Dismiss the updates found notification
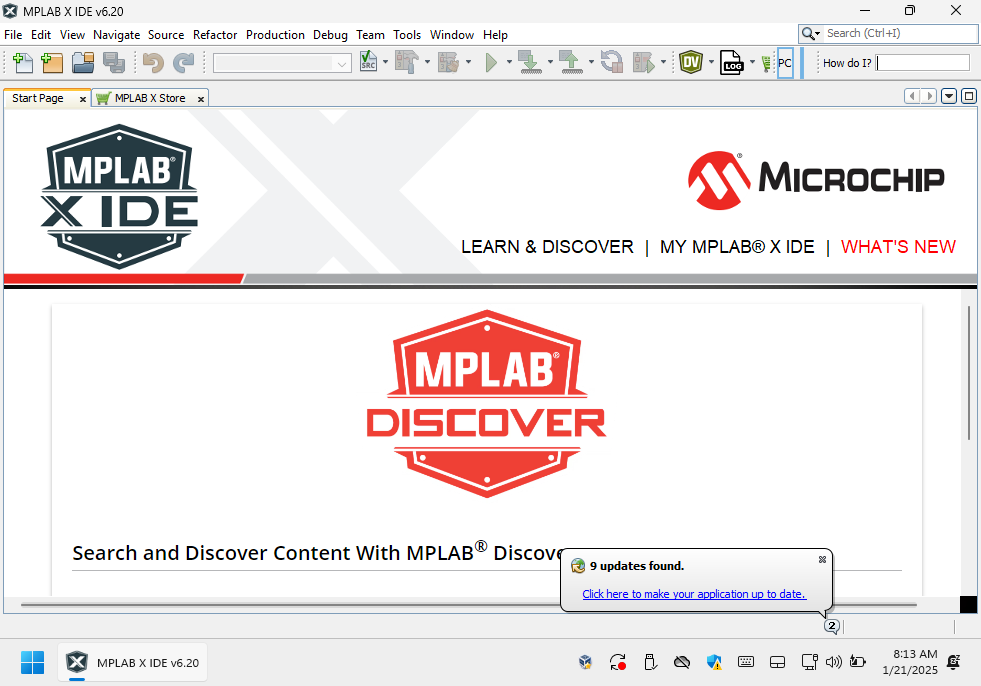981x686 pixels. point(822,560)
